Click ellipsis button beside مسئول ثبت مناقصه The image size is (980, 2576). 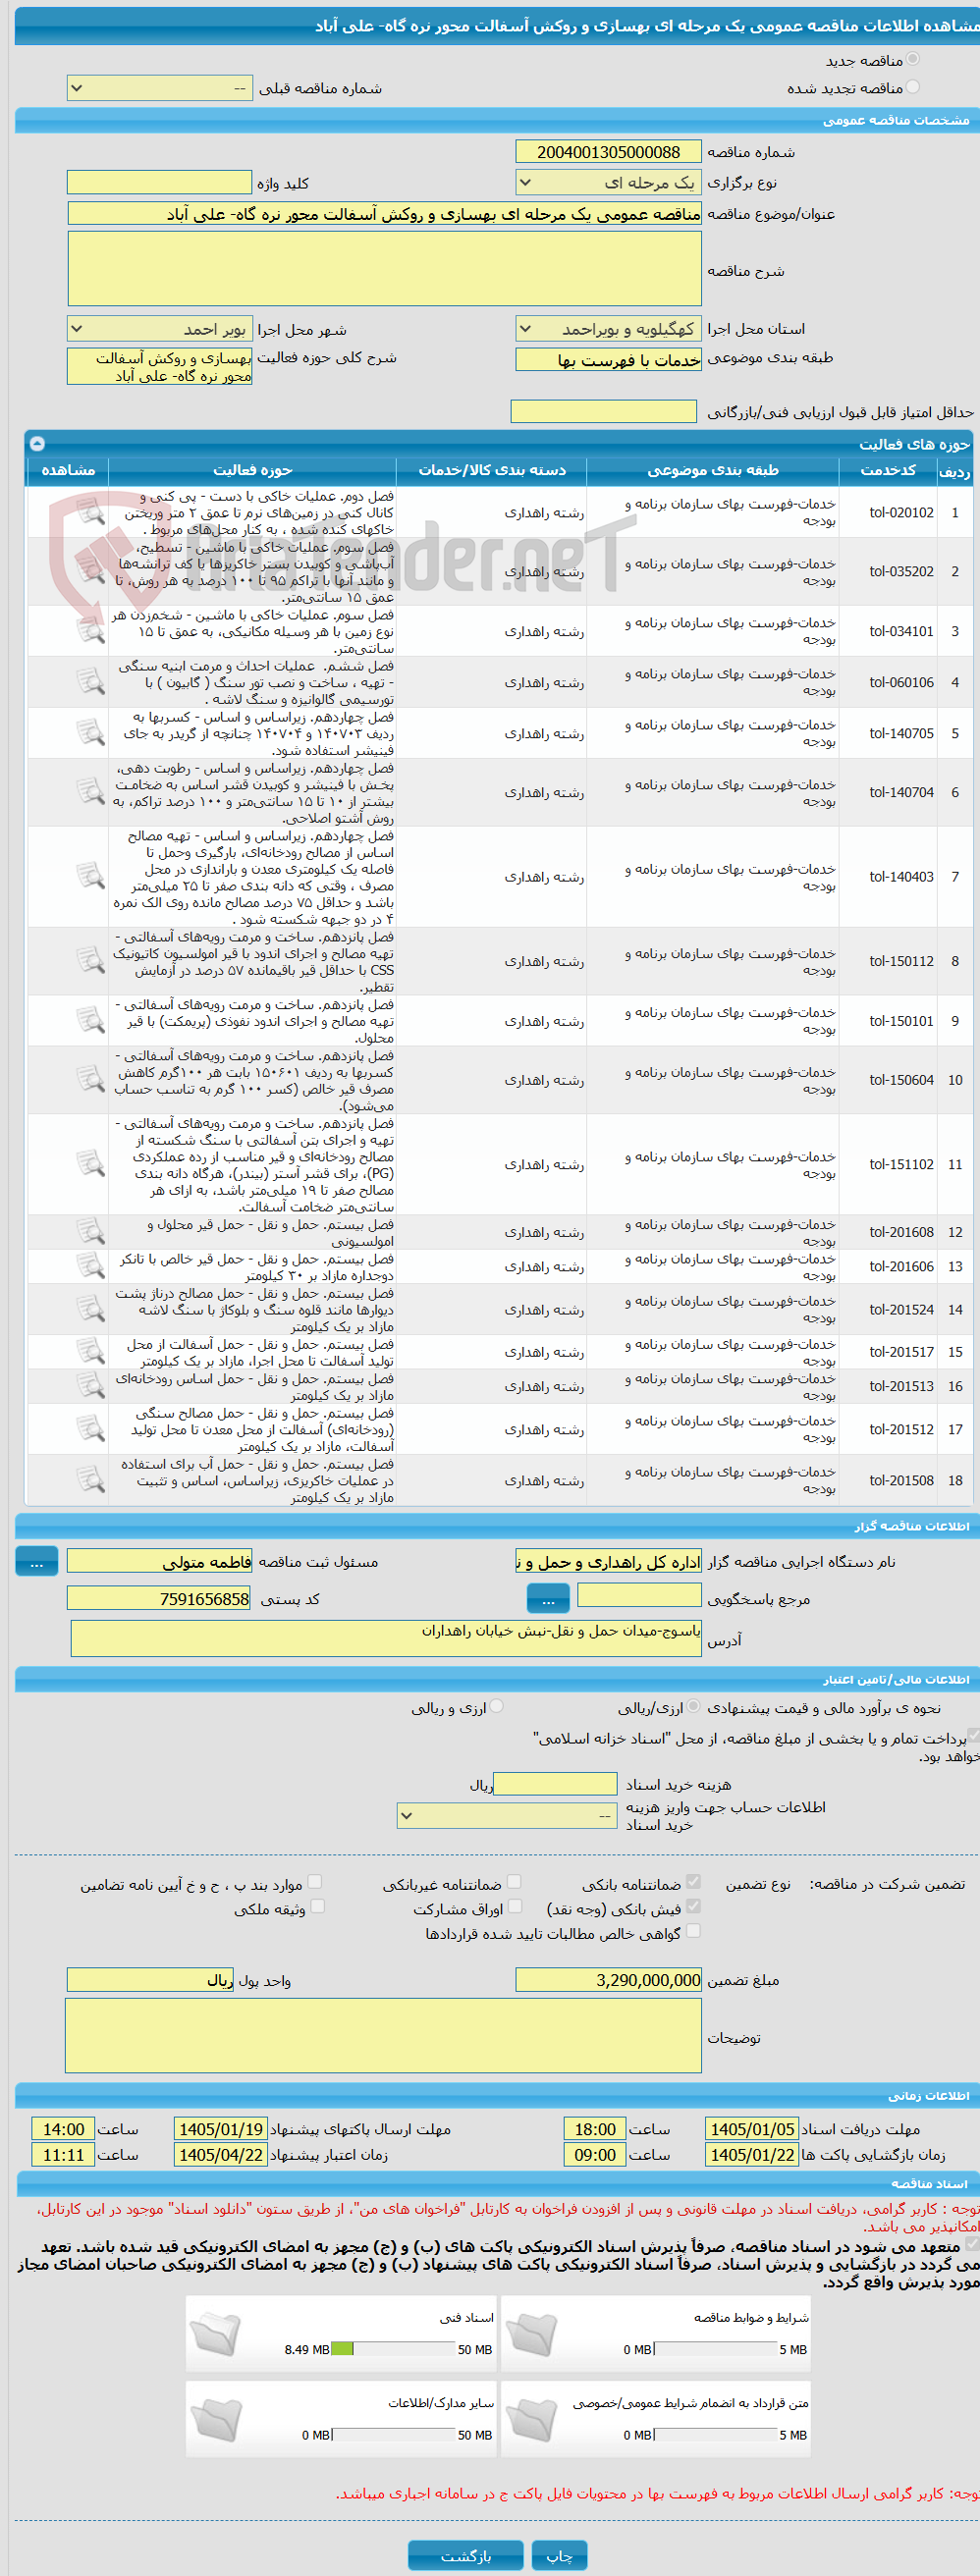tap(37, 1561)
